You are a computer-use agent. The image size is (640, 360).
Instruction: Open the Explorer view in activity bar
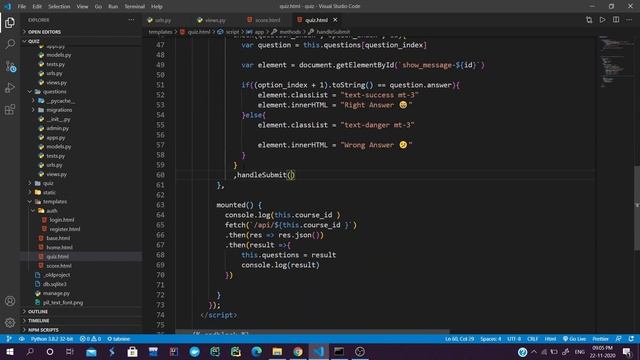[x=10, y=22]
